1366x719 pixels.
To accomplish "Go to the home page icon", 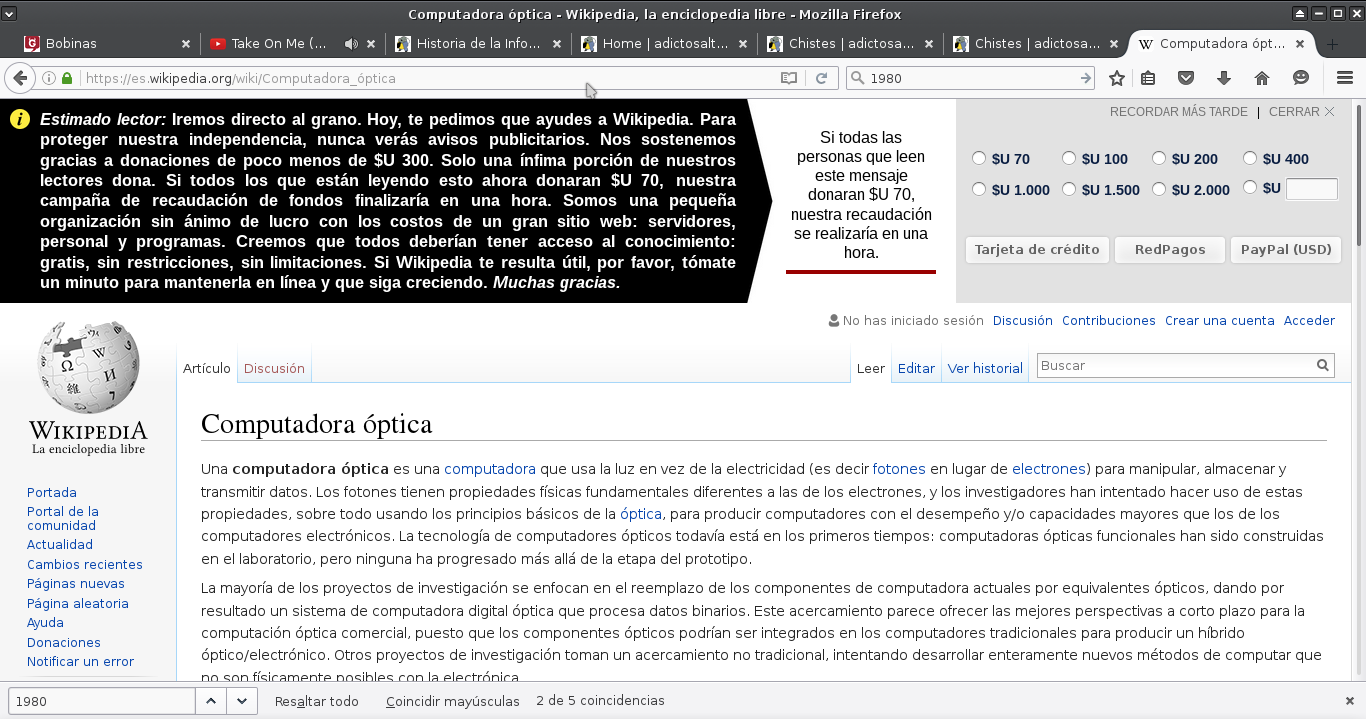I will pyautogui.click(x=1262, y=78).
